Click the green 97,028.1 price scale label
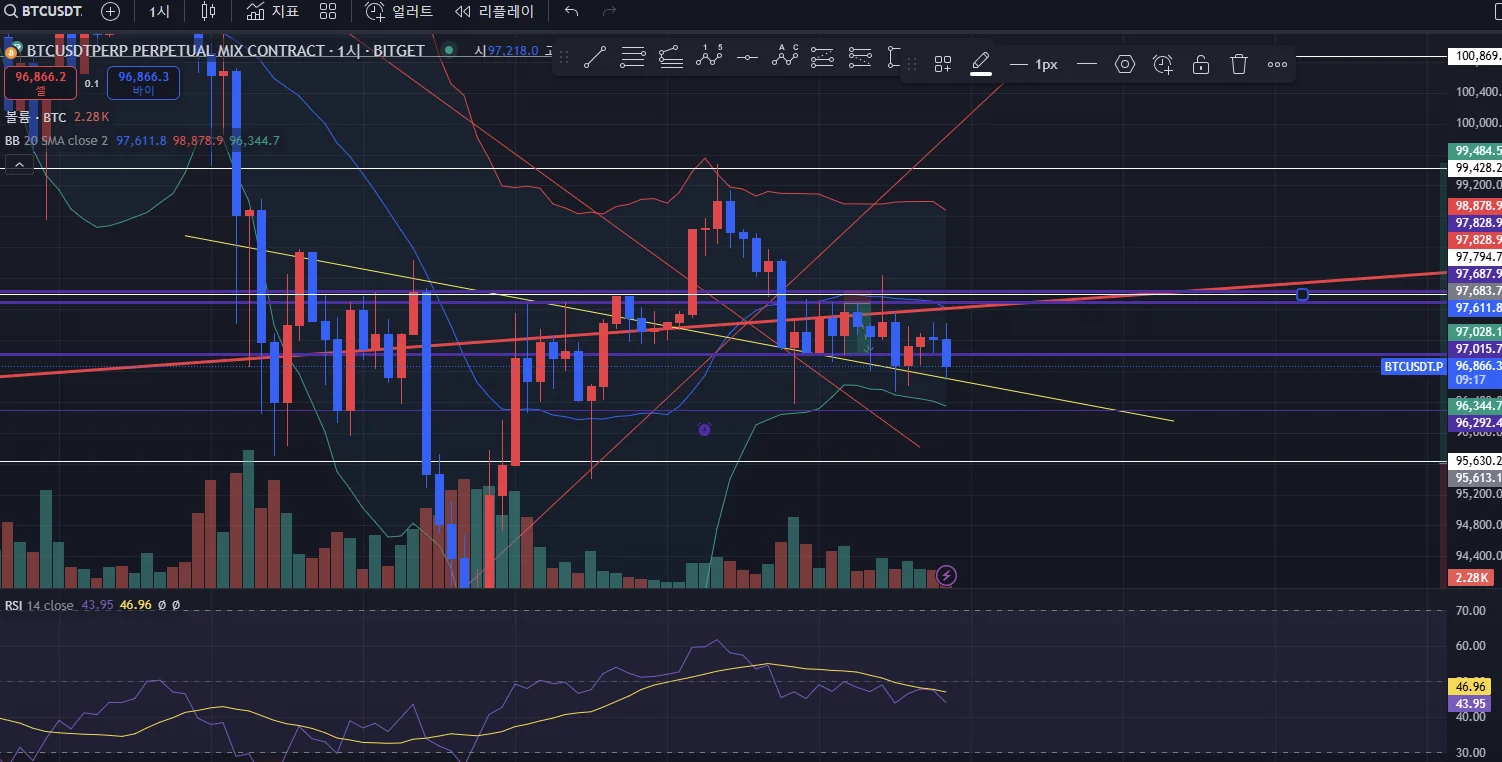This screenshot has width=1502, height=762. click(x=1476, y=331)
